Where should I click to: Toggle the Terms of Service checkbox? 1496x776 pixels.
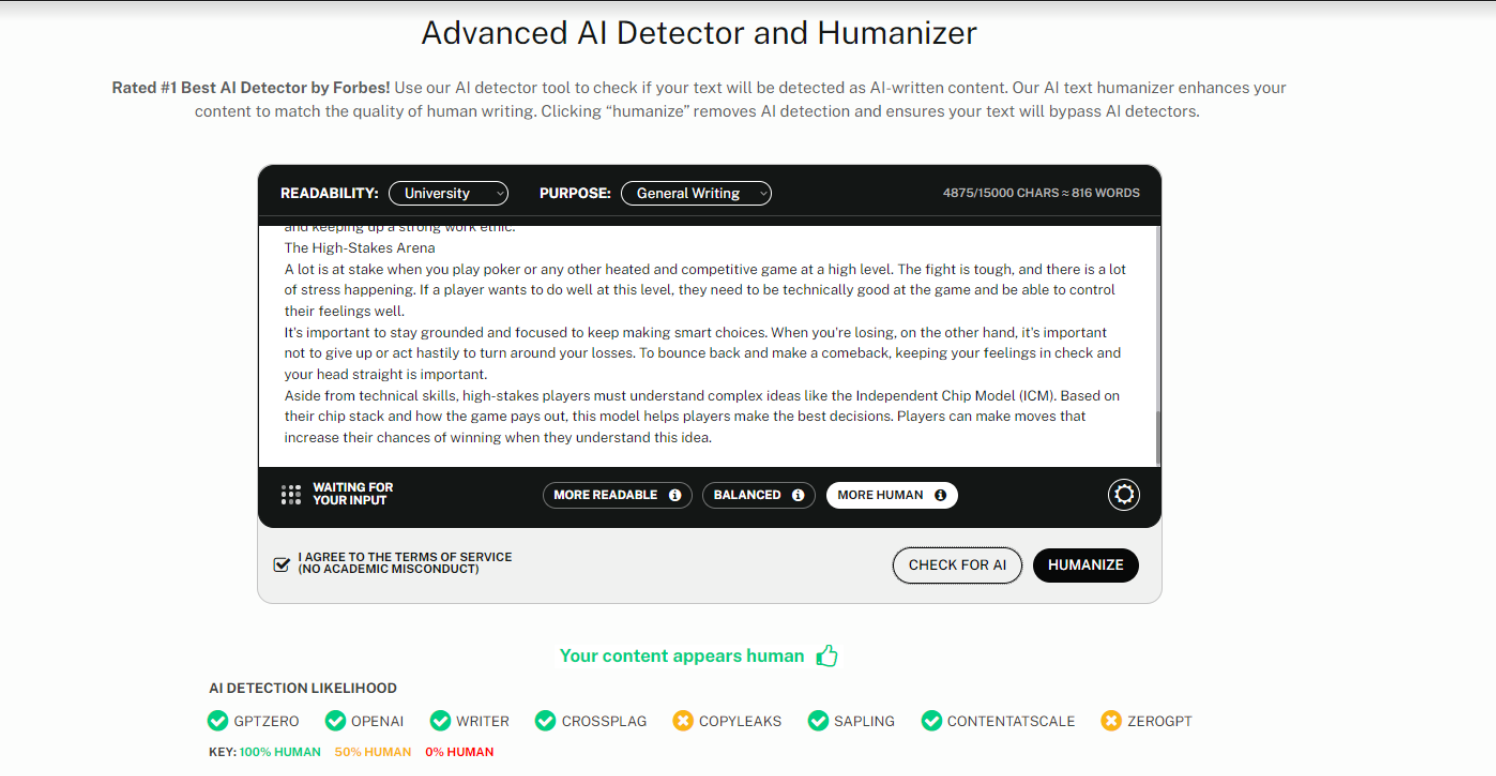coord(282,564)
